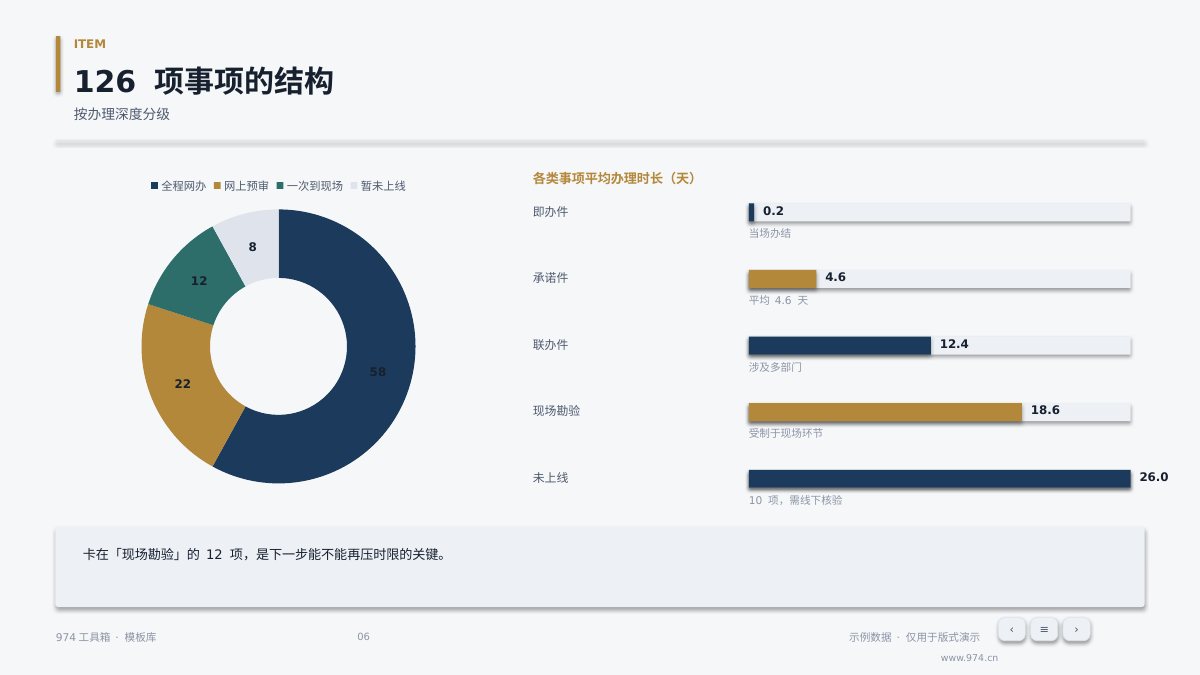This screenshot has height=675, width=1200.
Task: Click the title 126 项事项的结构
Action: tap(203, 82)
